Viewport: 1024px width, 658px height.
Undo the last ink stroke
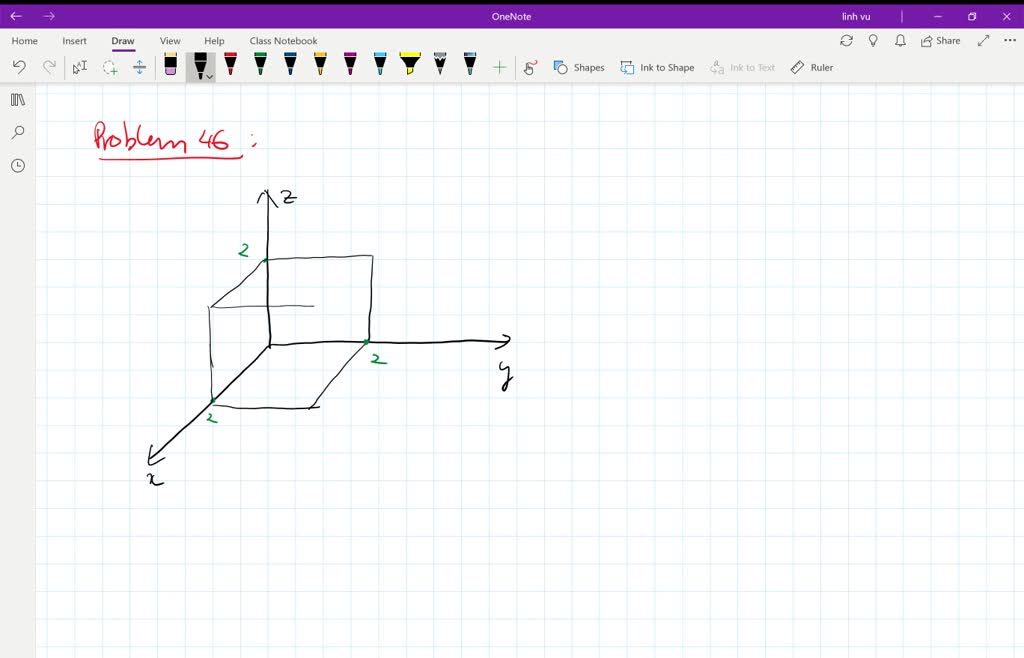[18, 65]
